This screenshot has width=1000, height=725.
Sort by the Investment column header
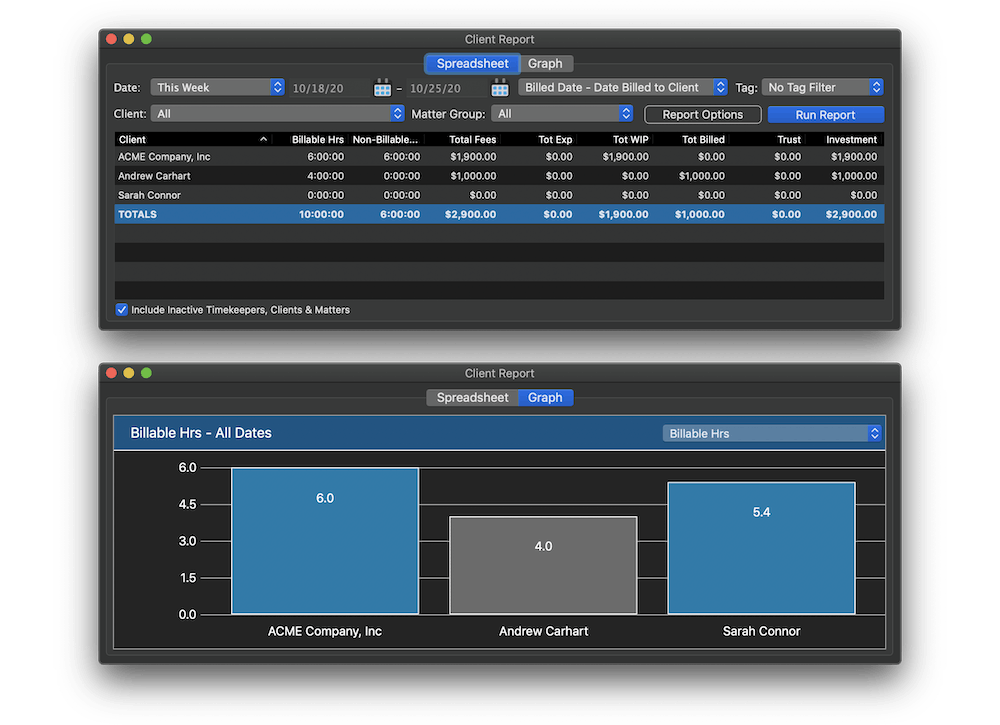tap(851, 139)
